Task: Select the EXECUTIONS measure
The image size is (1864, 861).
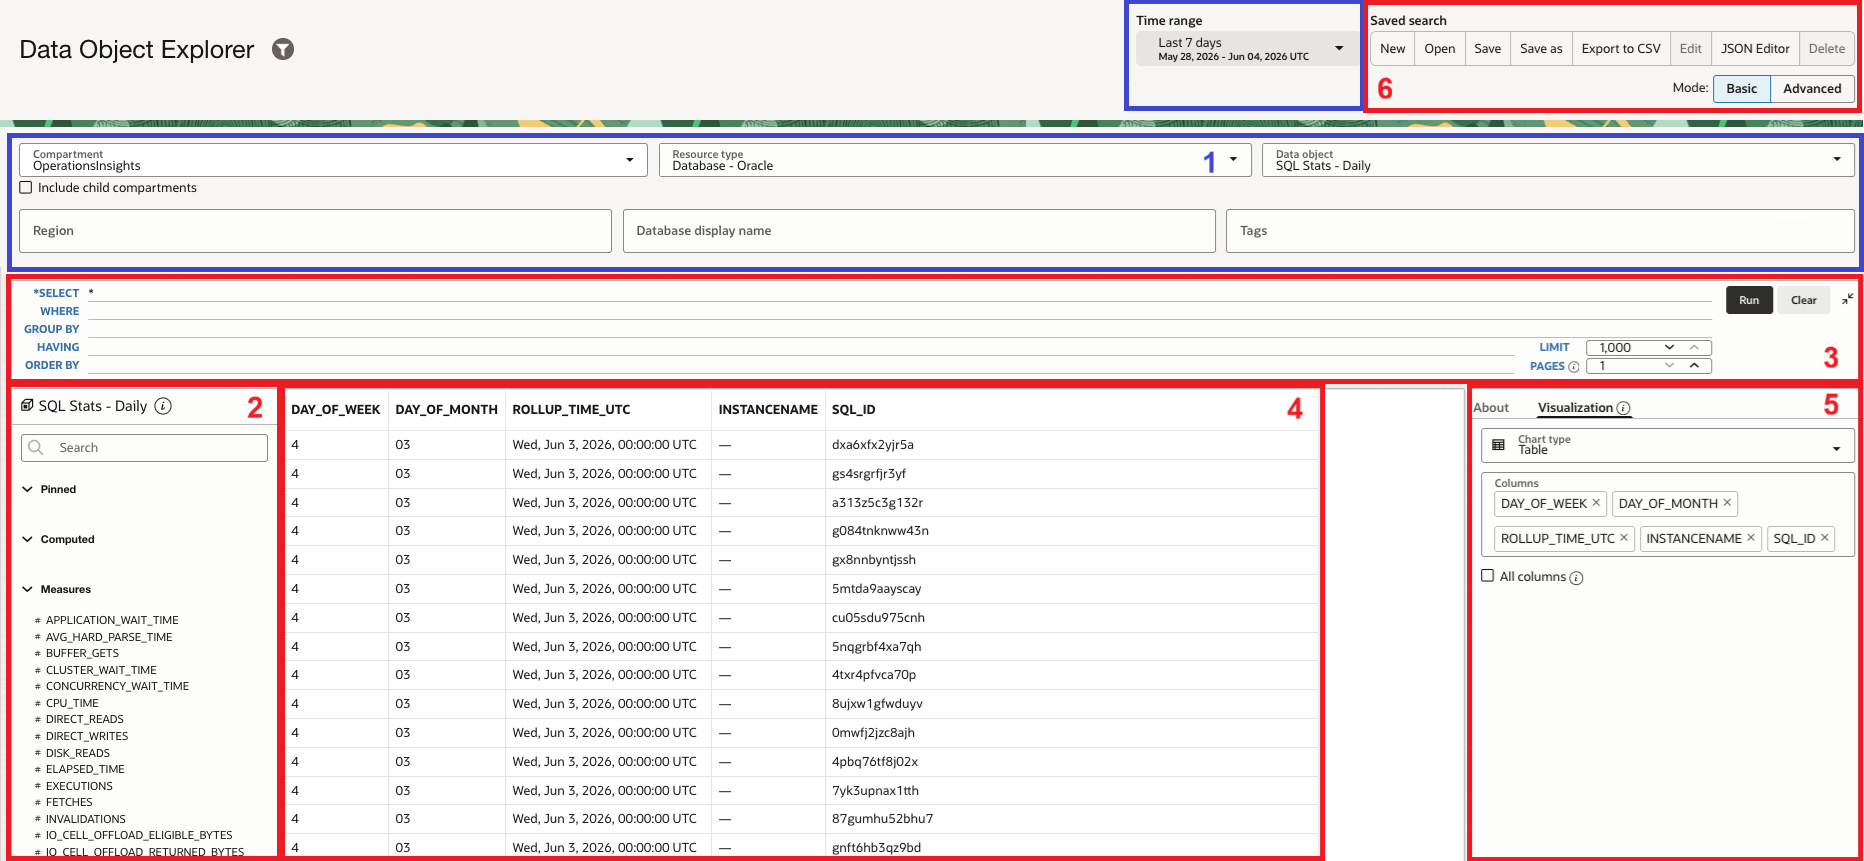Action: coord(79,786)
